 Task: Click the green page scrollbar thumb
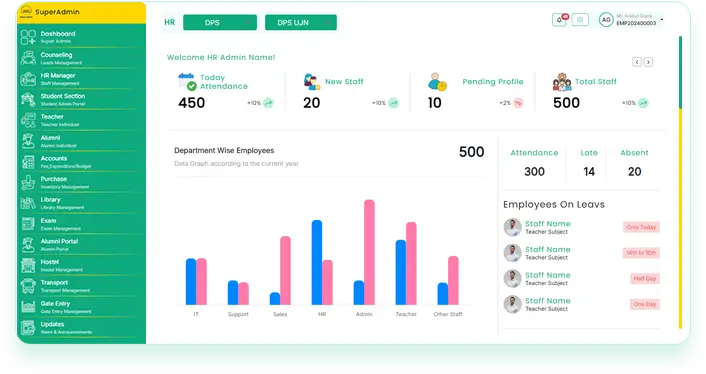coord(680,72)
